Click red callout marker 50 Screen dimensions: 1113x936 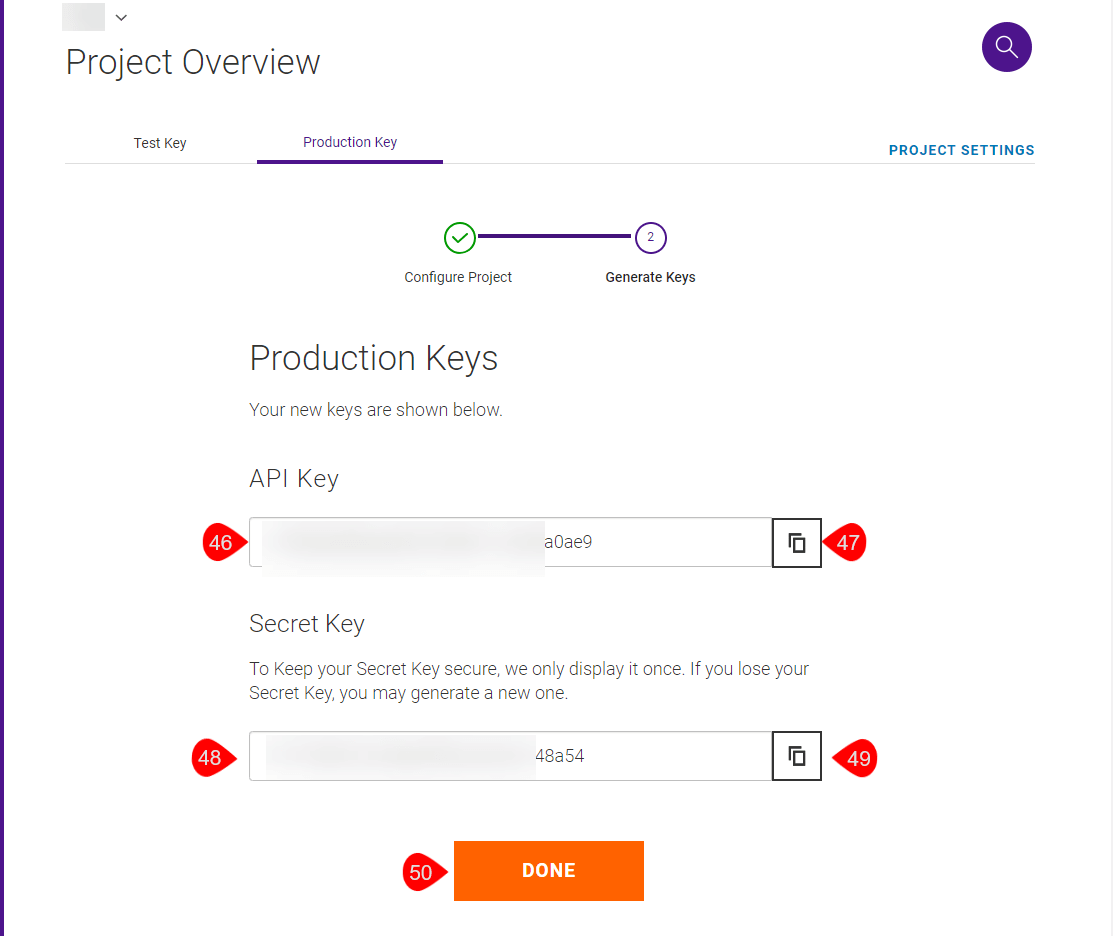click(x=422, y=872)
